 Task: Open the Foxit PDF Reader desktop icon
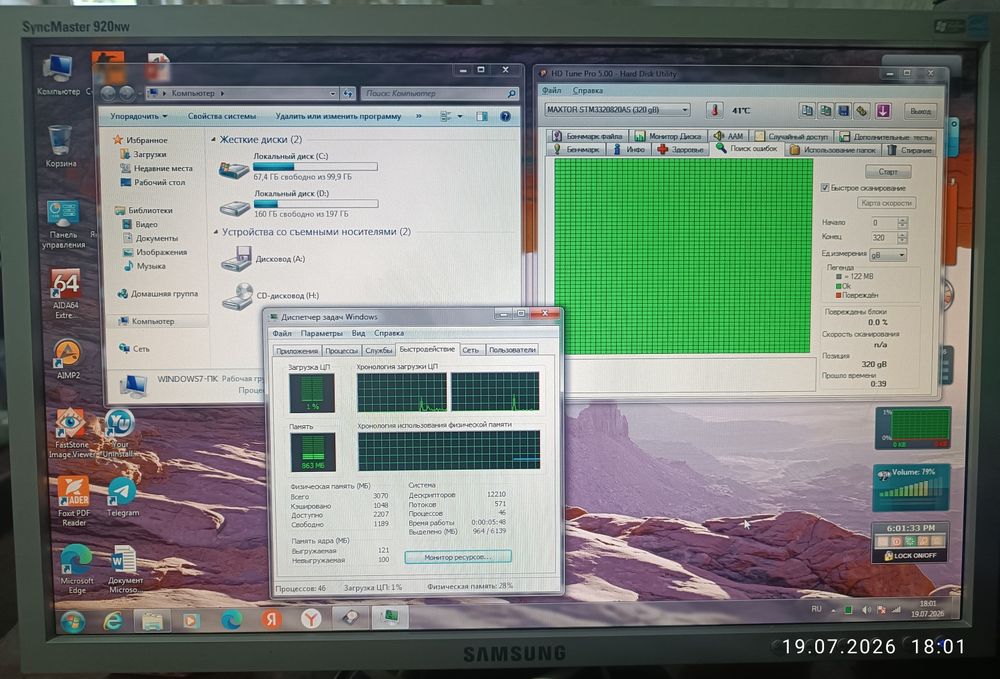coord(74,501)
